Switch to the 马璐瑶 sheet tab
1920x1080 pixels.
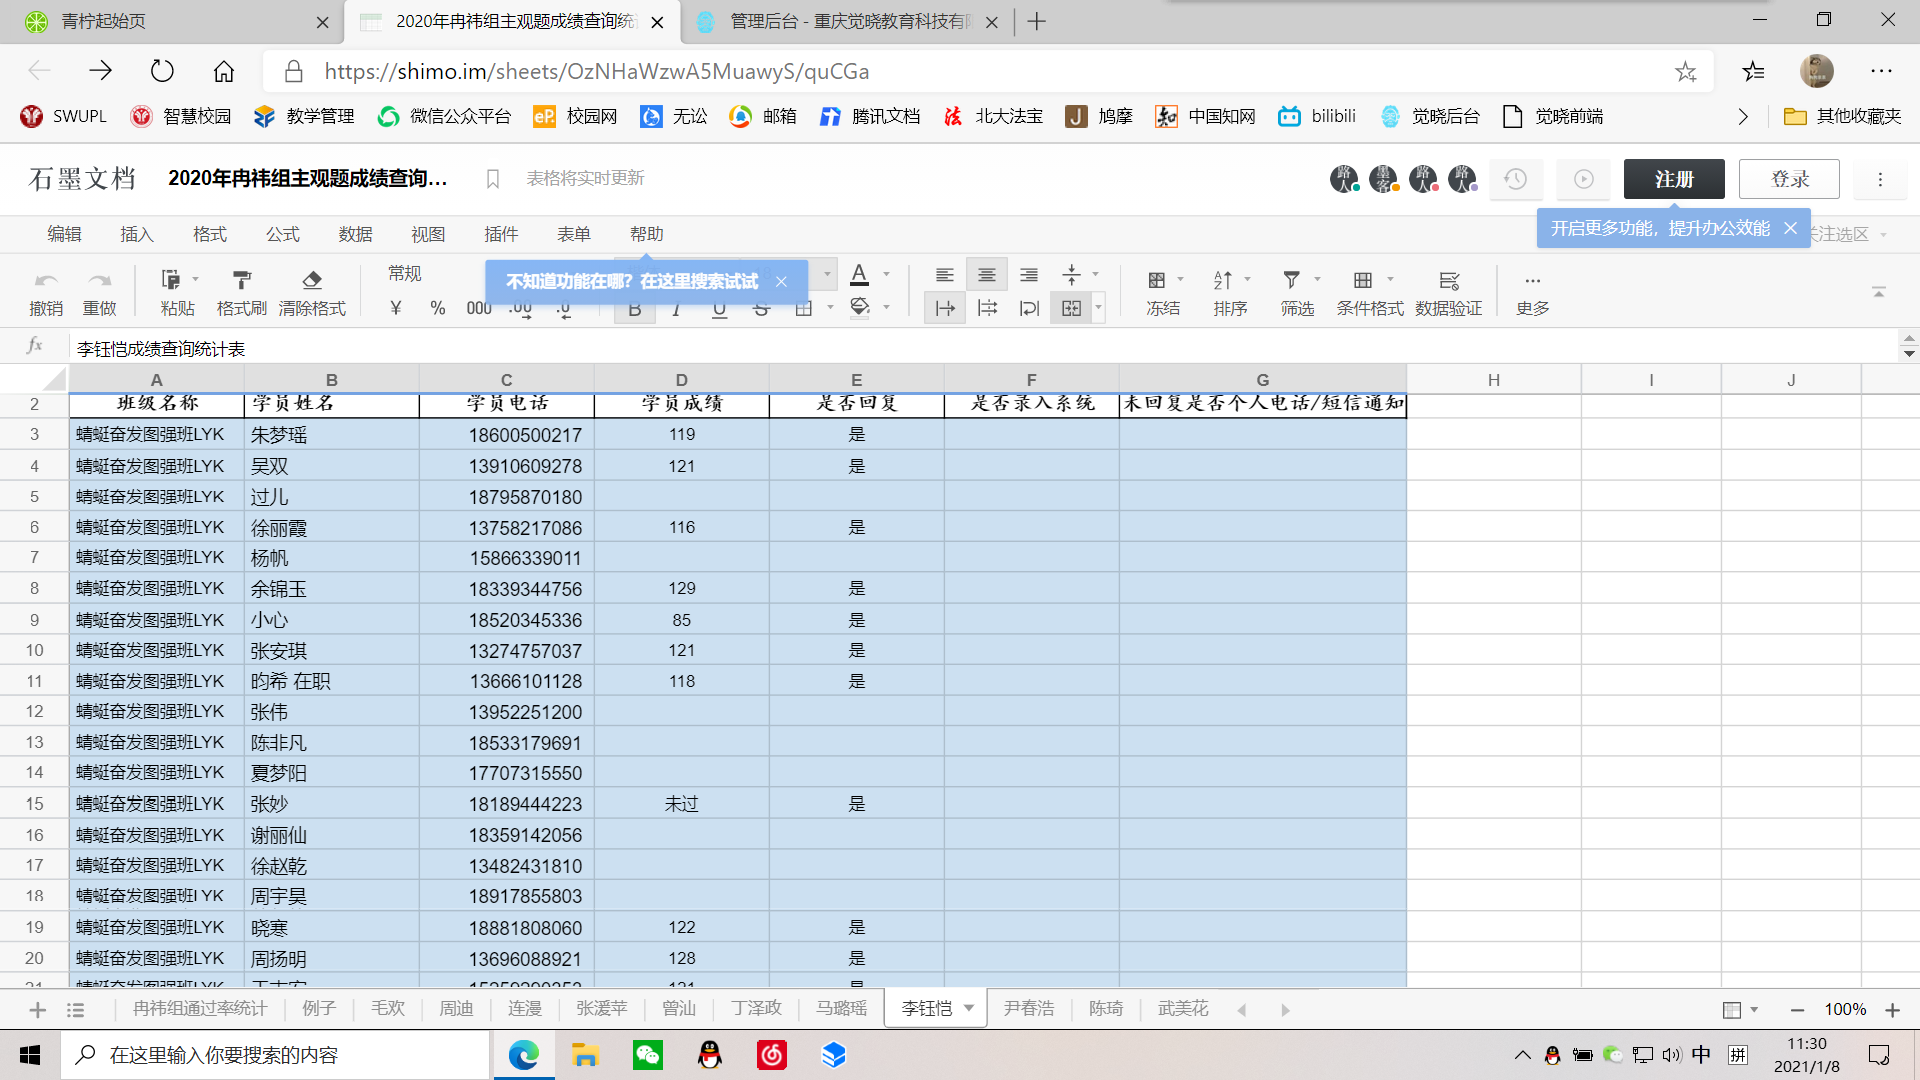(841, 1008)
